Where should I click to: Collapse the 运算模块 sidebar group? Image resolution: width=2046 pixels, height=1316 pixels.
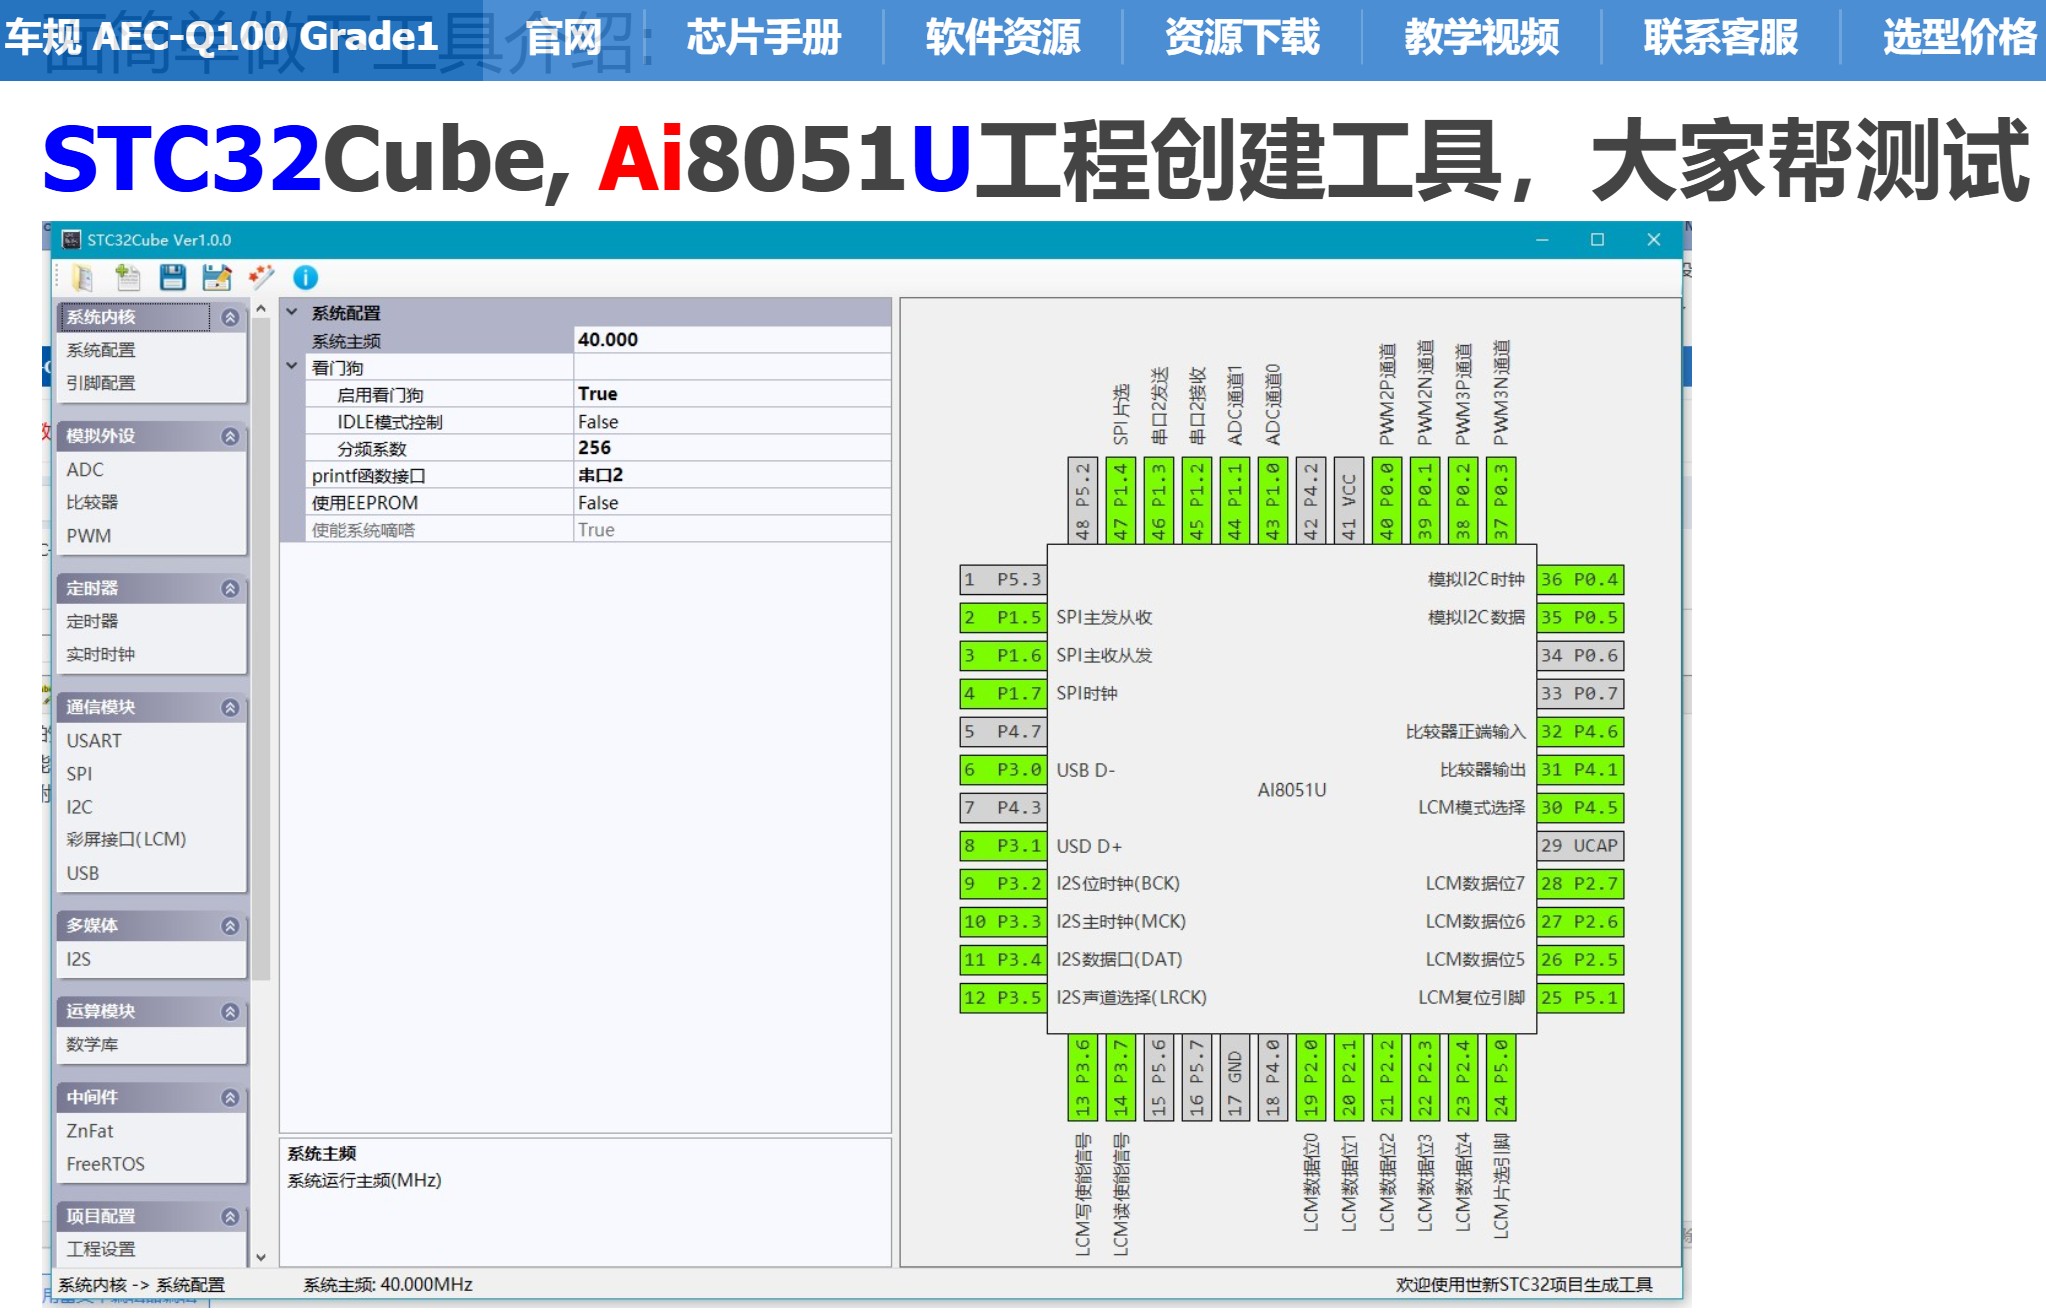point(230,1011)
